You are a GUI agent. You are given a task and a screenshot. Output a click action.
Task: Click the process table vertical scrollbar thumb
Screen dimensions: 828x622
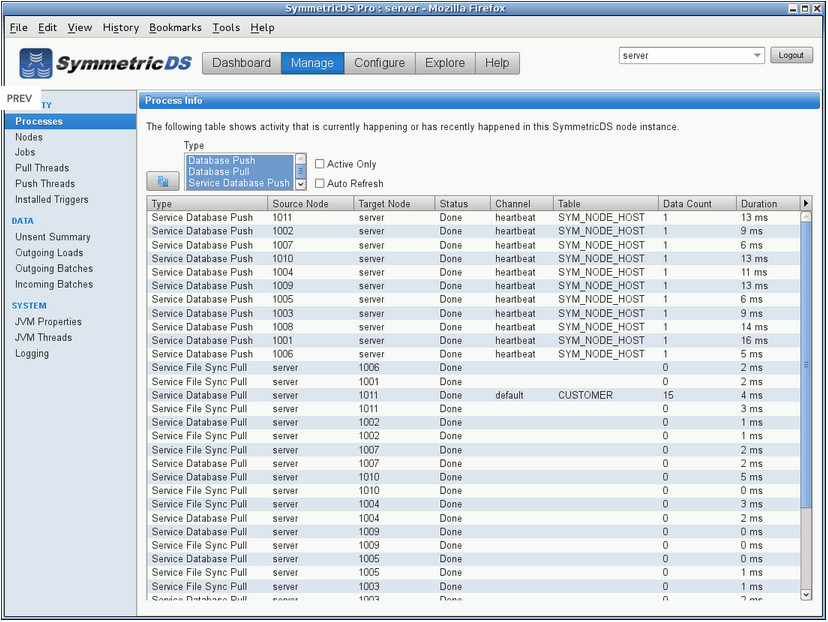pos(806,364)
